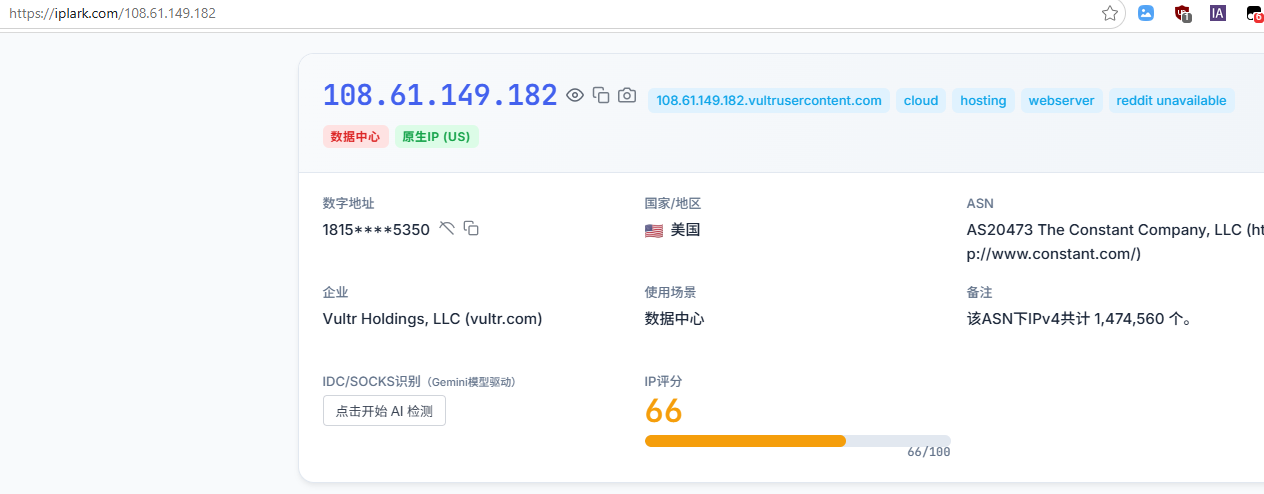The height and width of the screenshot is (494, 1264).
Task: Open the blue image extension icon
Action: pos(1146,14)
